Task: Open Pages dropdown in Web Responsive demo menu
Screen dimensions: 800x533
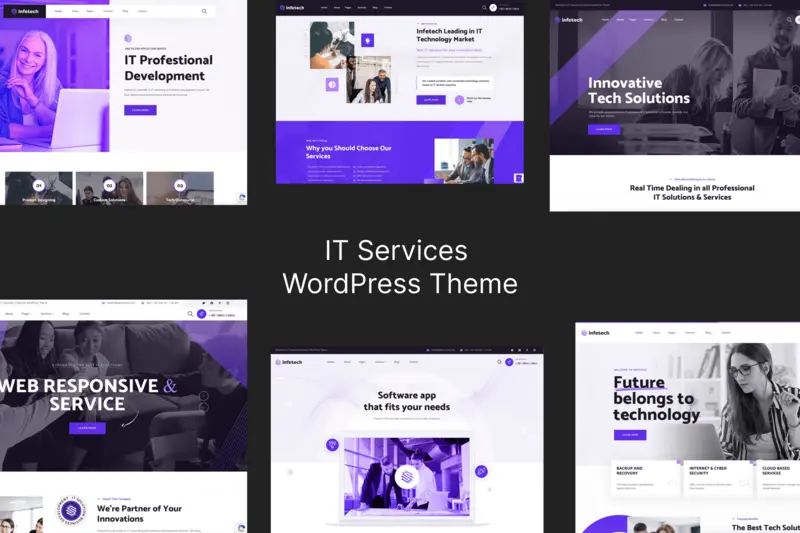Action: [26, 314]
